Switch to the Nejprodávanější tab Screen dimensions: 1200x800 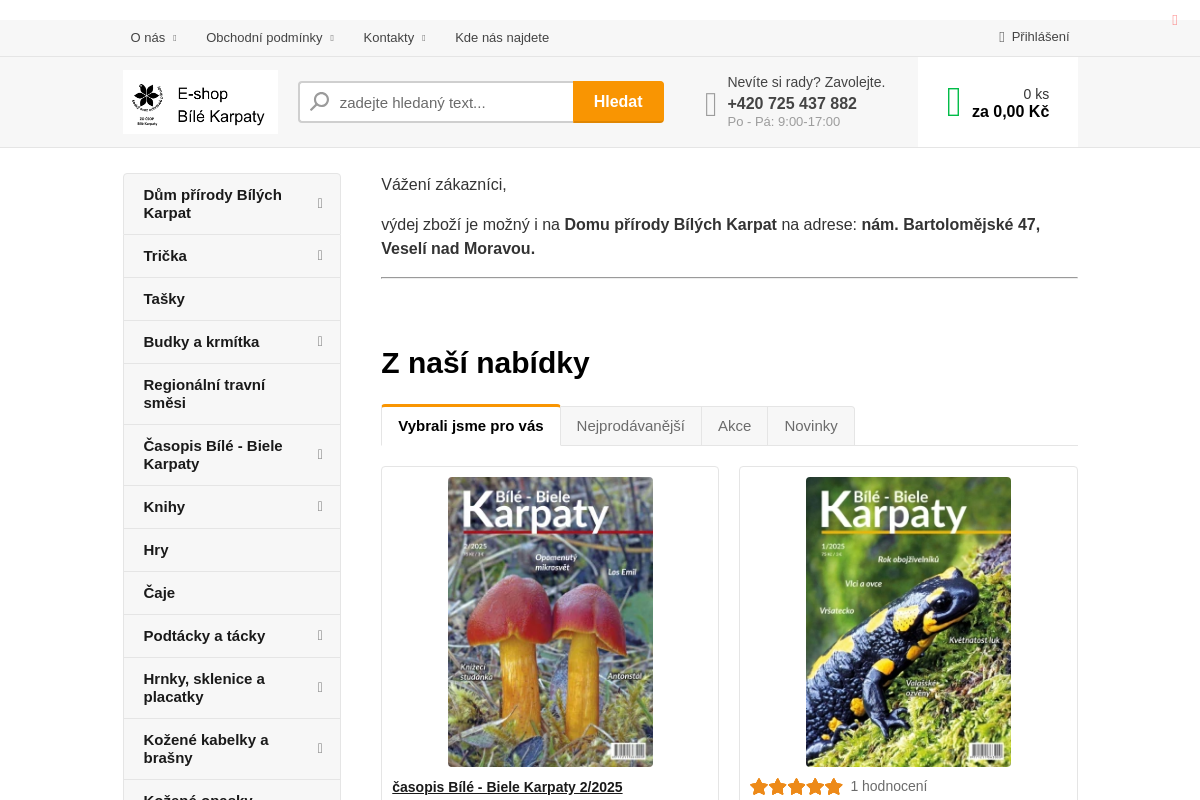click(630, 425)
